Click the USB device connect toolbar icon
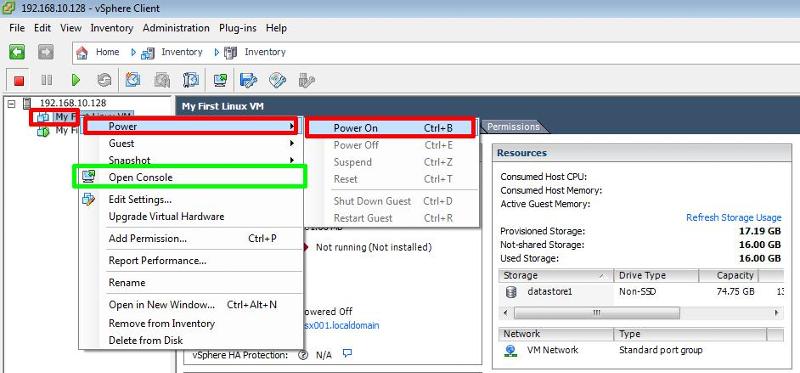The image size is (800, 373). pyautogui.click(x=306, y=80)
